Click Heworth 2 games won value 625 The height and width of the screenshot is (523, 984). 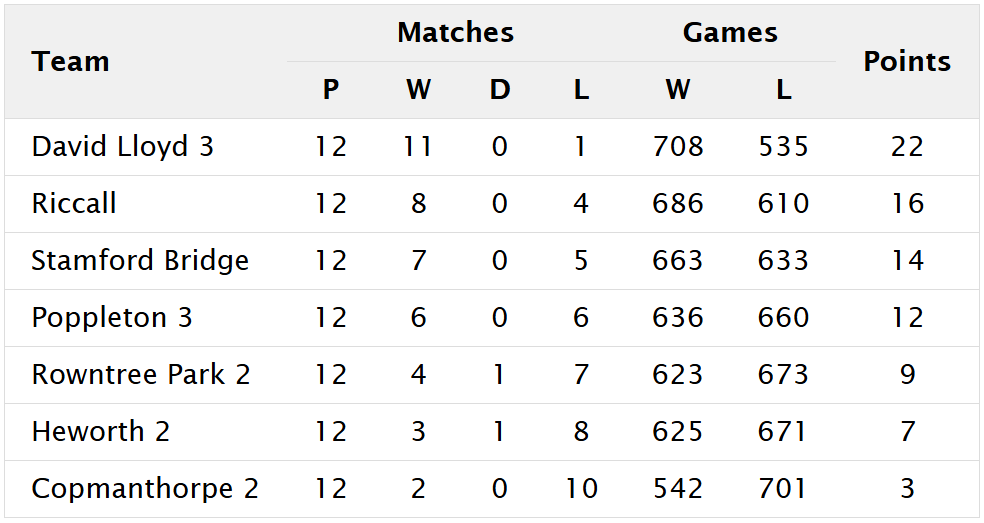(x=678, y=432)
